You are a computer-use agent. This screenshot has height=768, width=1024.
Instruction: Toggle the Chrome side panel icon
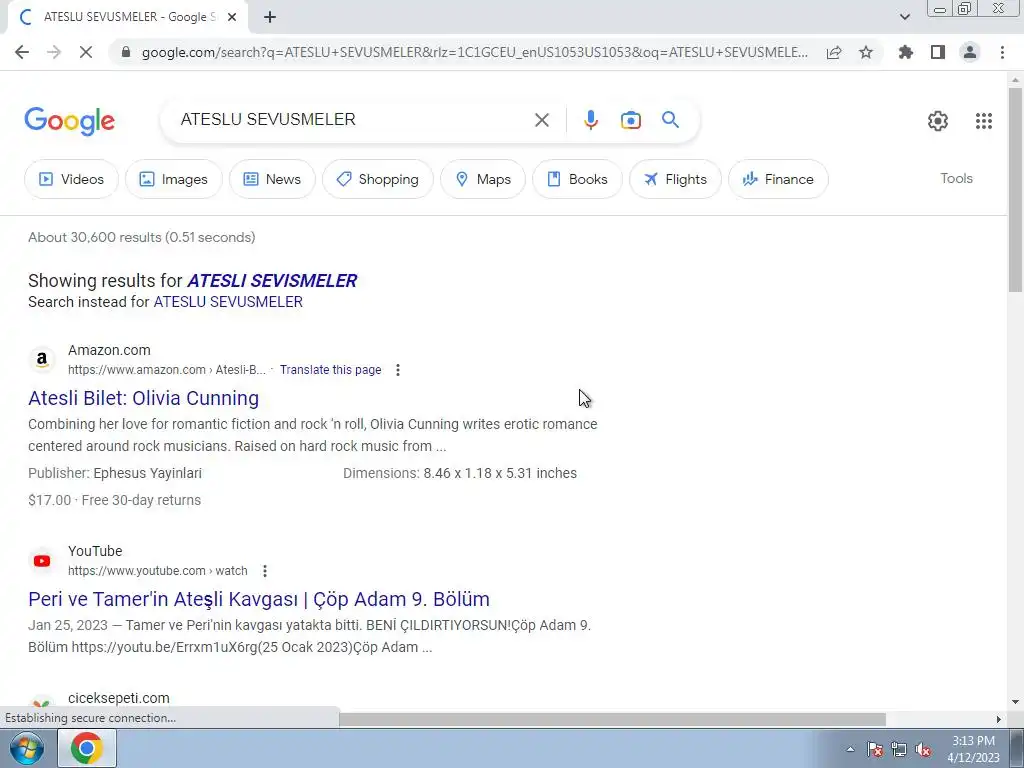tap(938, 52)
